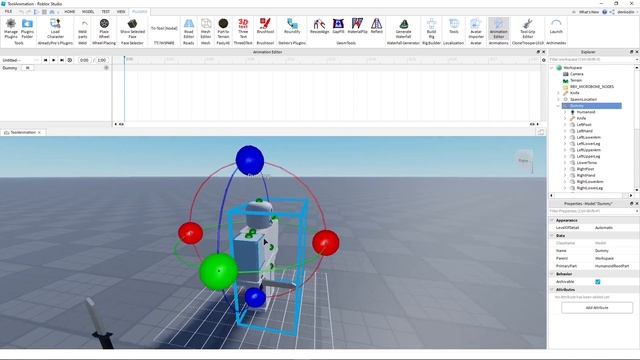640x360 pixels.
Task: Click the Part to Terrain plugin
Action: 223,28
